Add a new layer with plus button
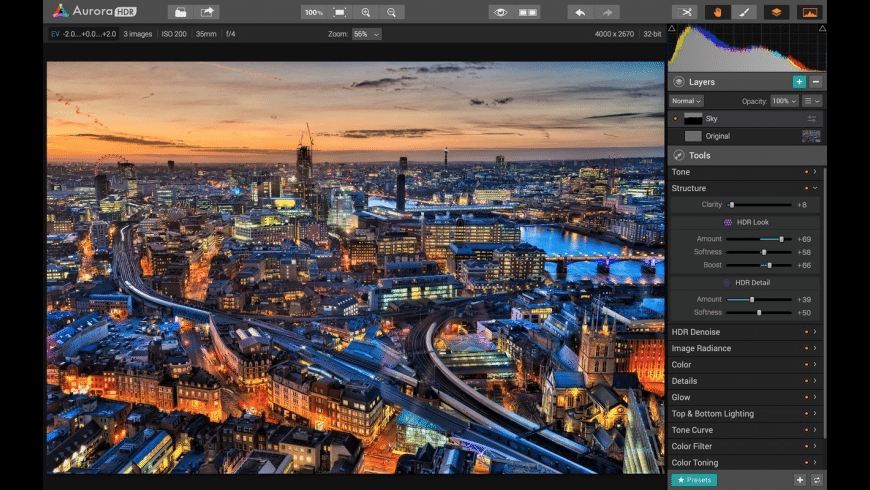870x490 pixels. pos(799,82)
